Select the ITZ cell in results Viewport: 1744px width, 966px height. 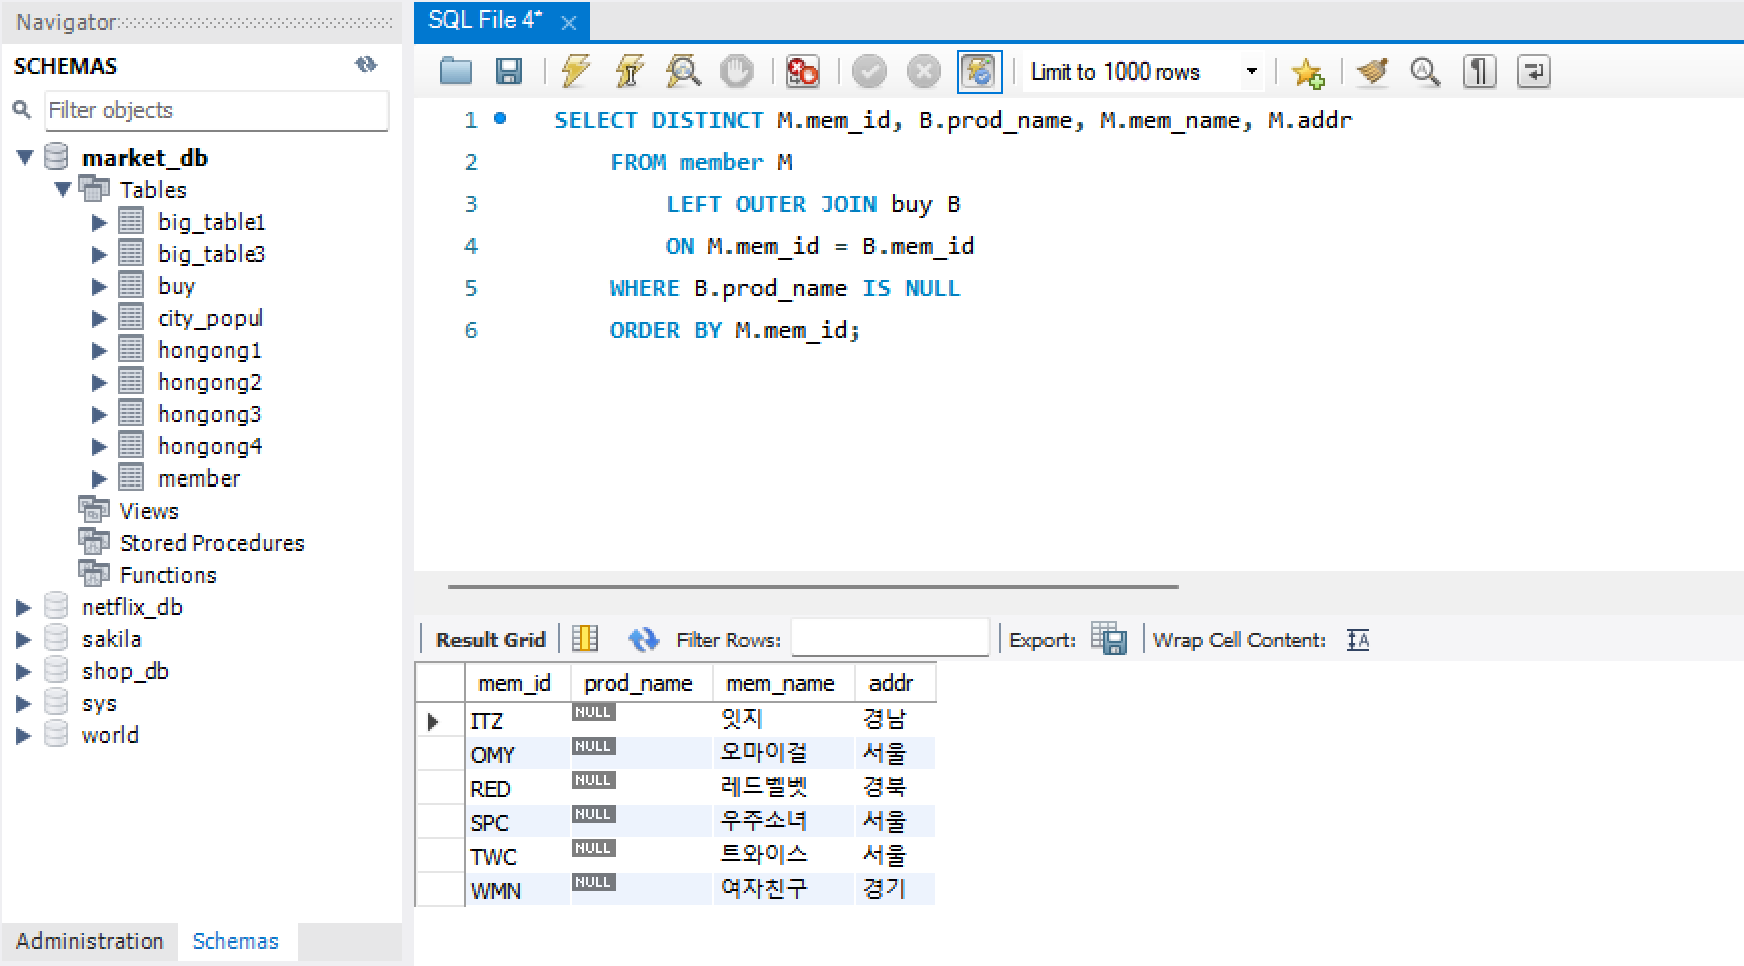(517, 720)
